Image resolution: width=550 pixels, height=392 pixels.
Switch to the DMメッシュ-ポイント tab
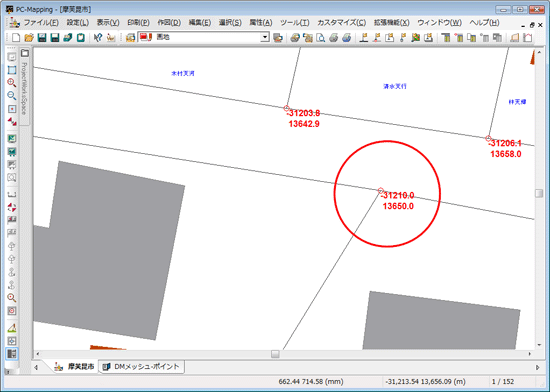click(142, 367)
